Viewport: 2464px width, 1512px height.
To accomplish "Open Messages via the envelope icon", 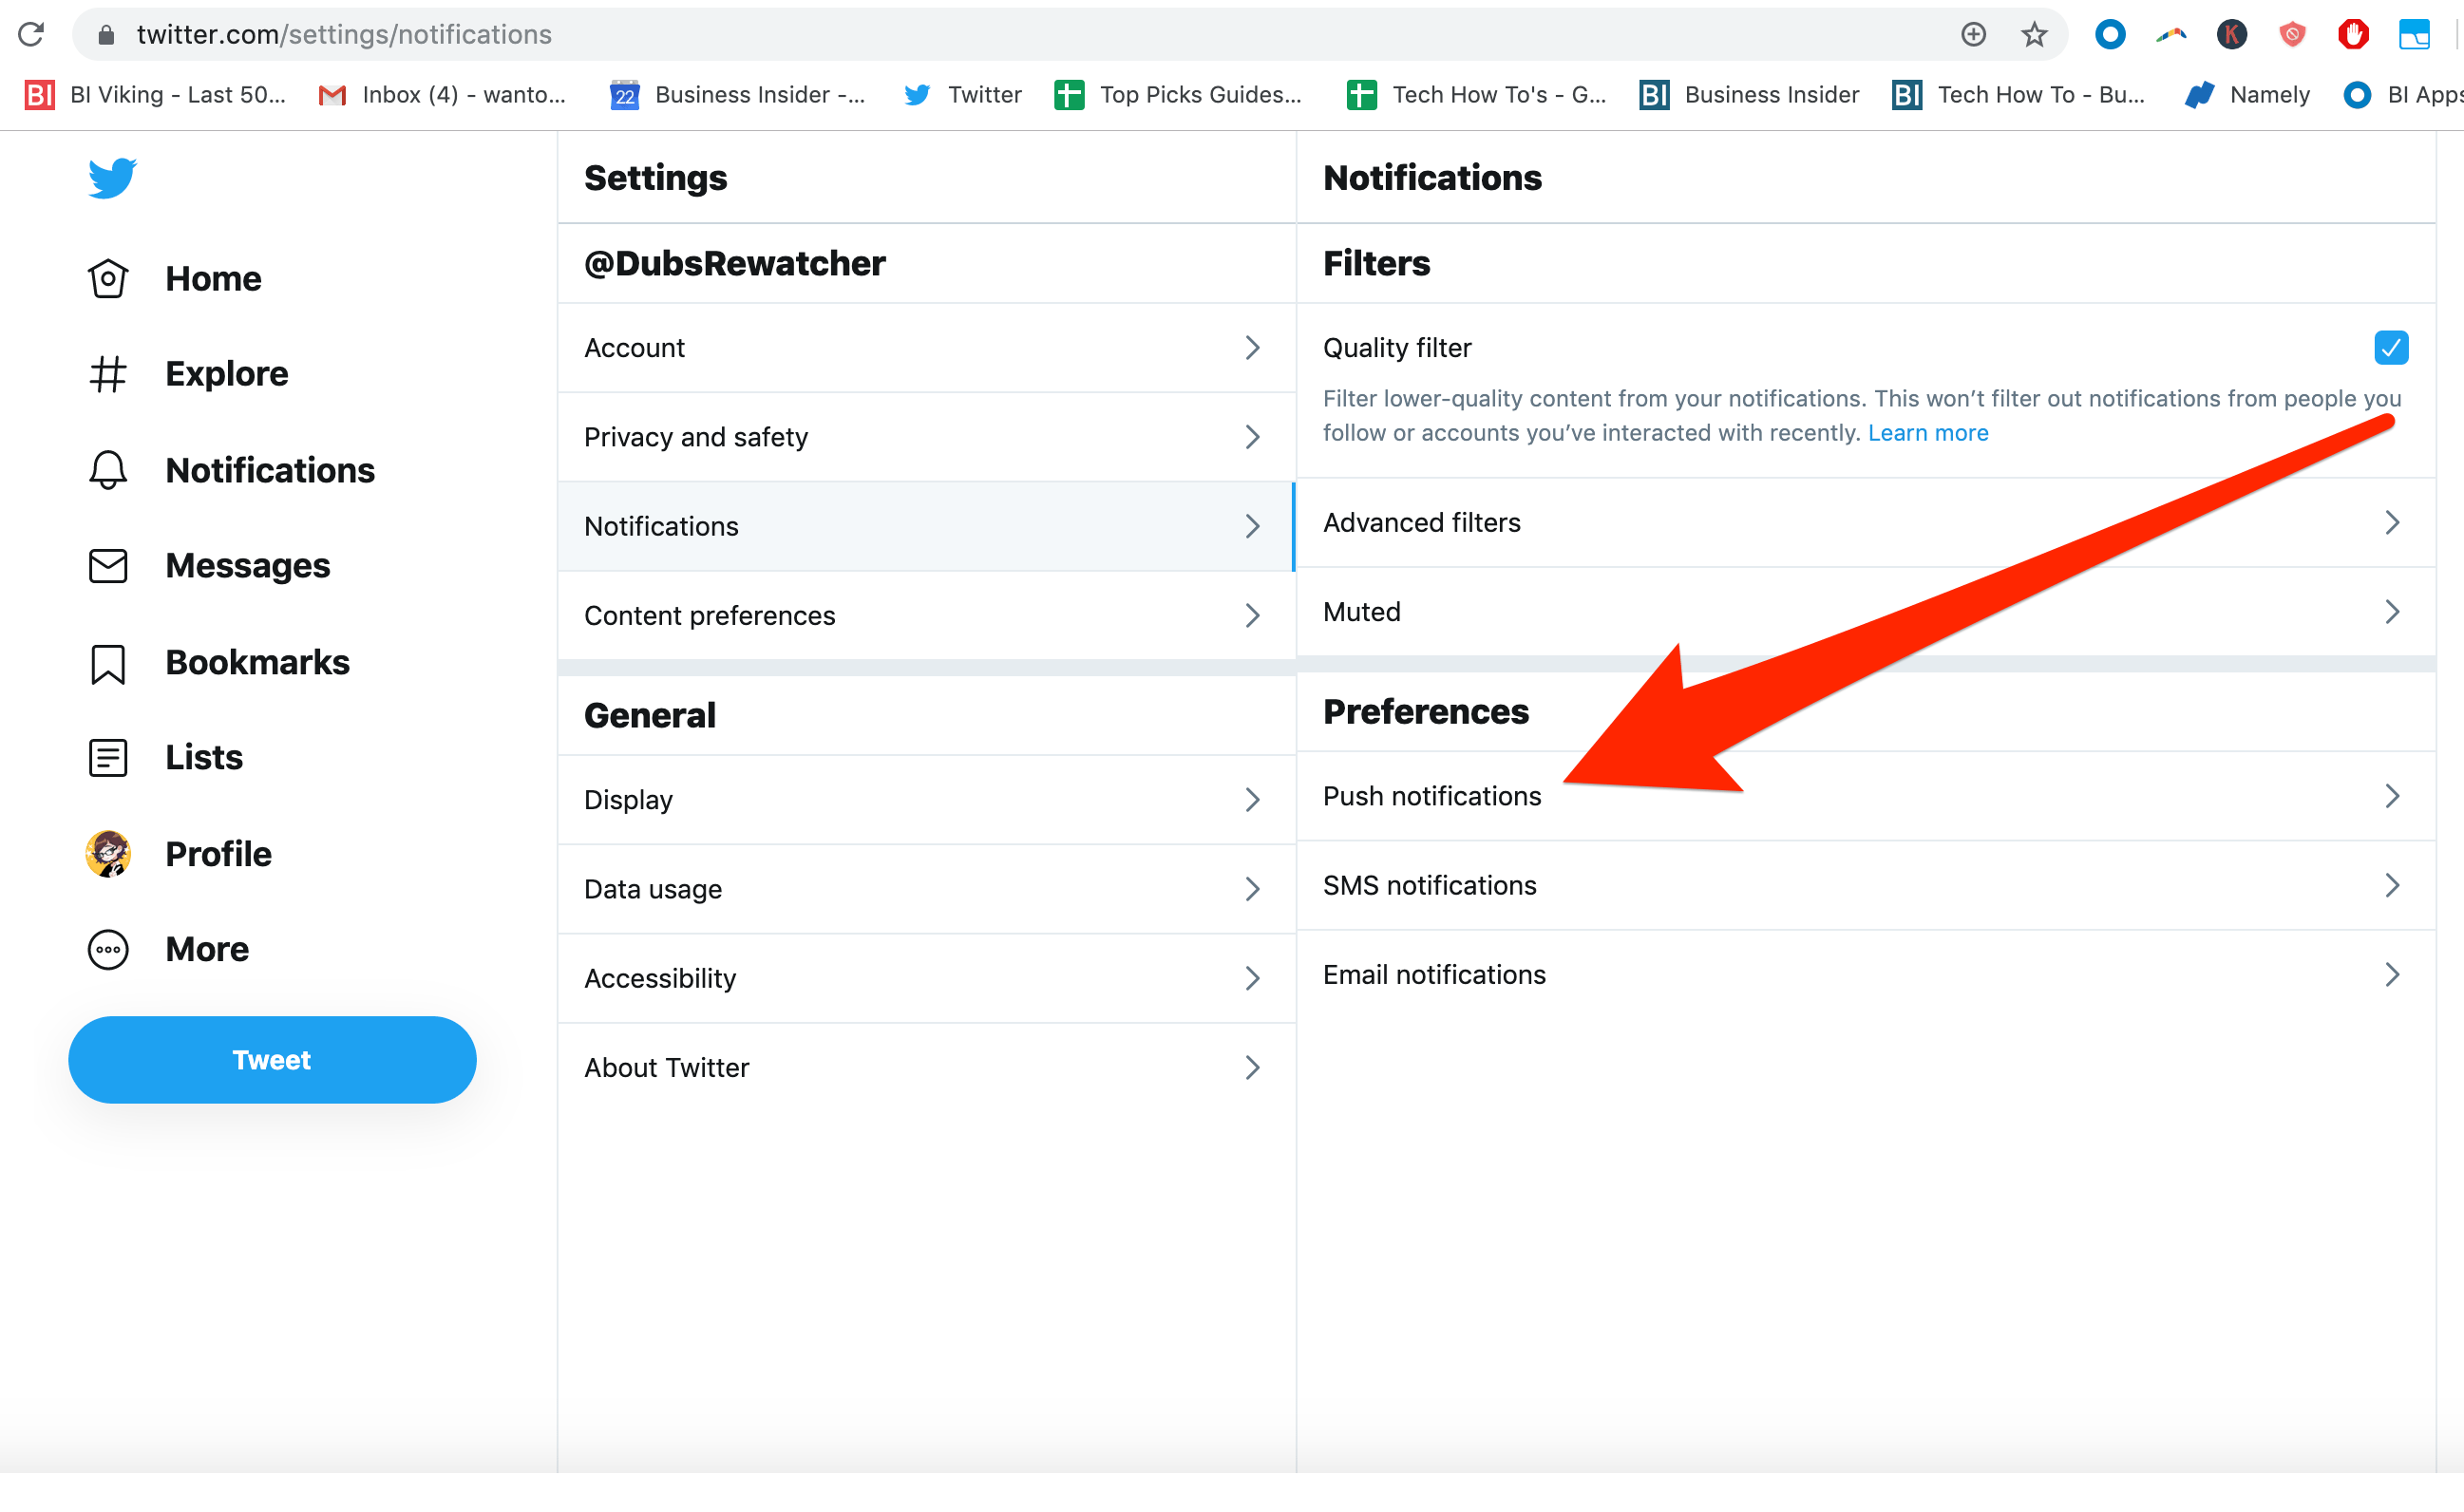I will (x=108, y=566).
